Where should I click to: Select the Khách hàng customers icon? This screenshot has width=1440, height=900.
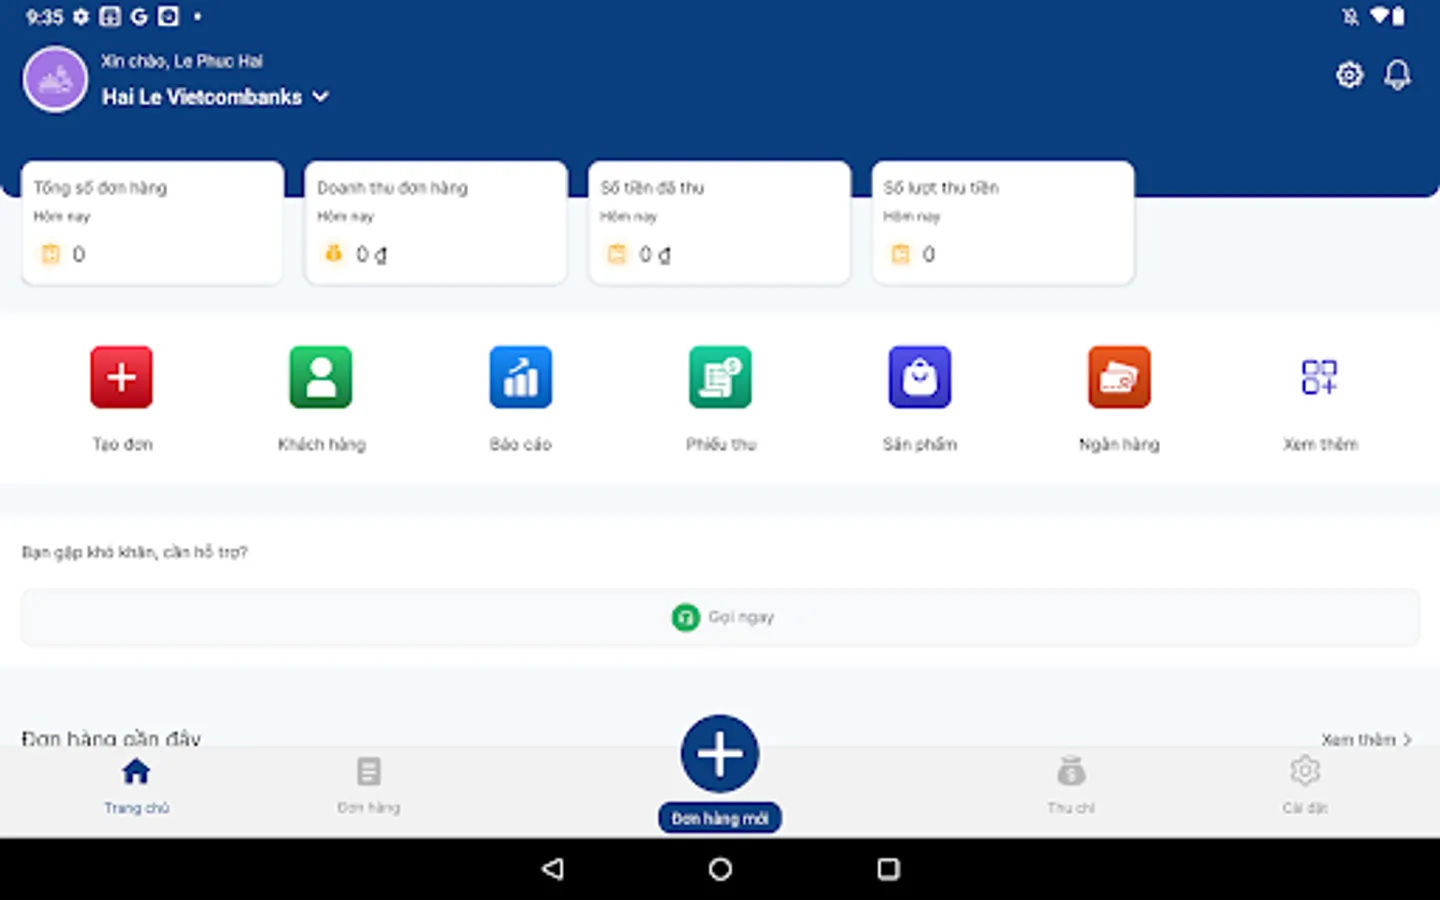(x=320, y=395)
